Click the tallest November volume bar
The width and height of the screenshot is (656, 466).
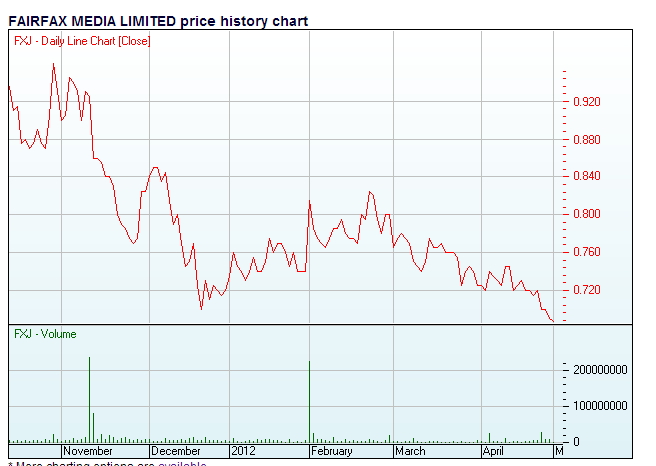pyautogui.click(x=89, y=400)
